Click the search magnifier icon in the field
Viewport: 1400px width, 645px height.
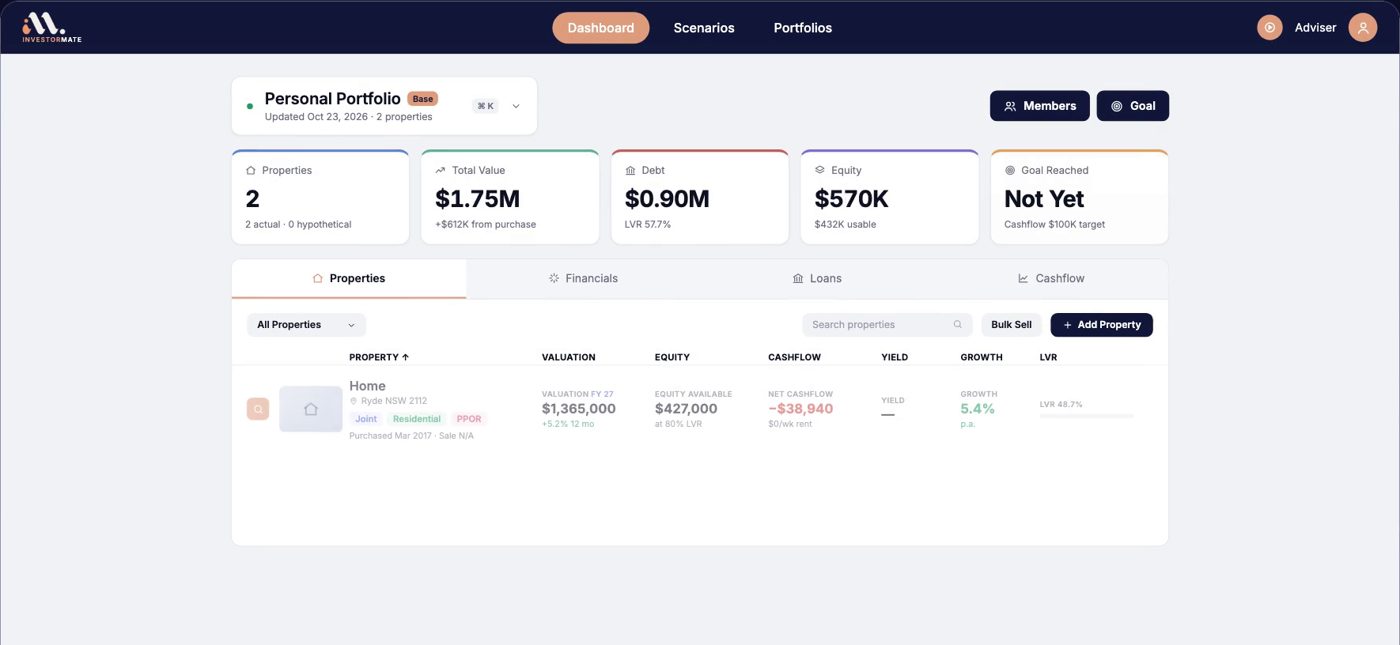[x=957, y=325]
